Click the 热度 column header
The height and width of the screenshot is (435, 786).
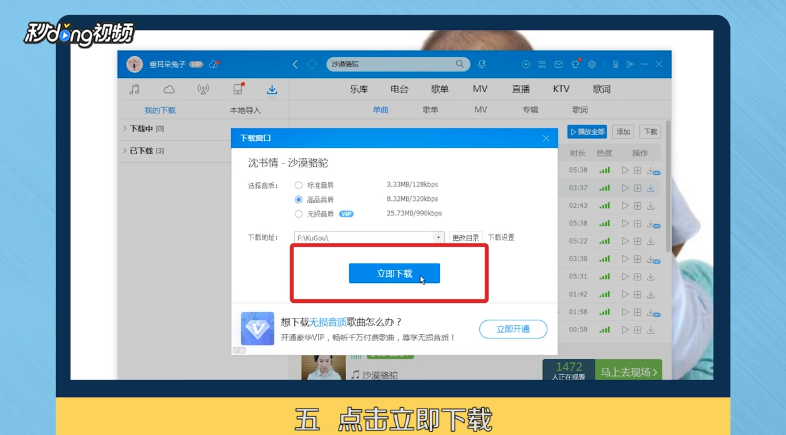pyautogui.click(x=604, y=153)
